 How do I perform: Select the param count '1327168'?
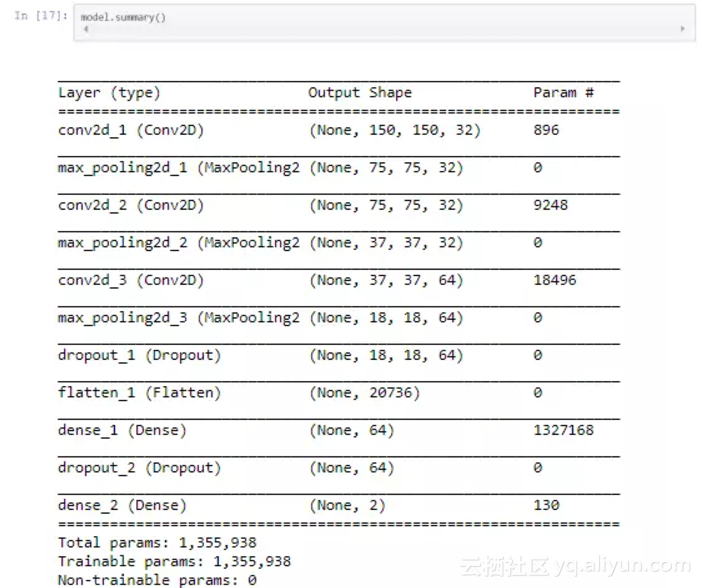pos(563,431)
